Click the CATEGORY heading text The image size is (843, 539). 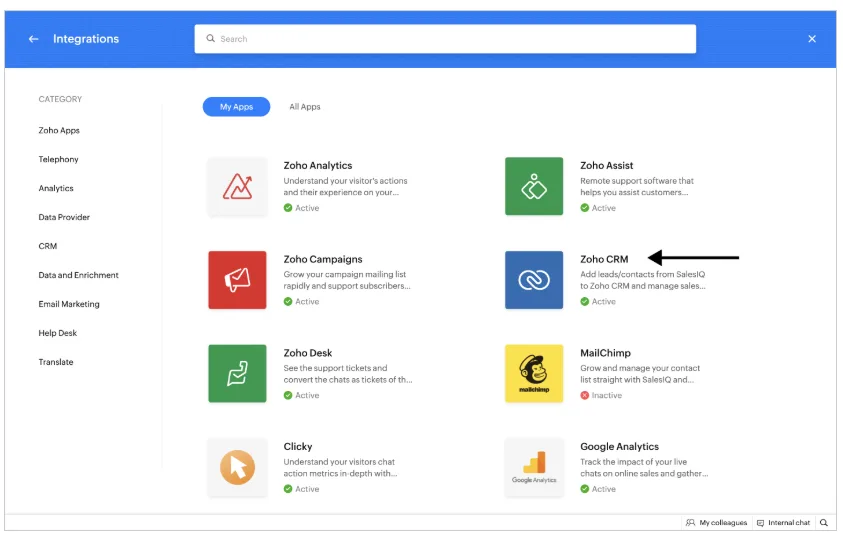pyautogui.click(x=60, y=99)
